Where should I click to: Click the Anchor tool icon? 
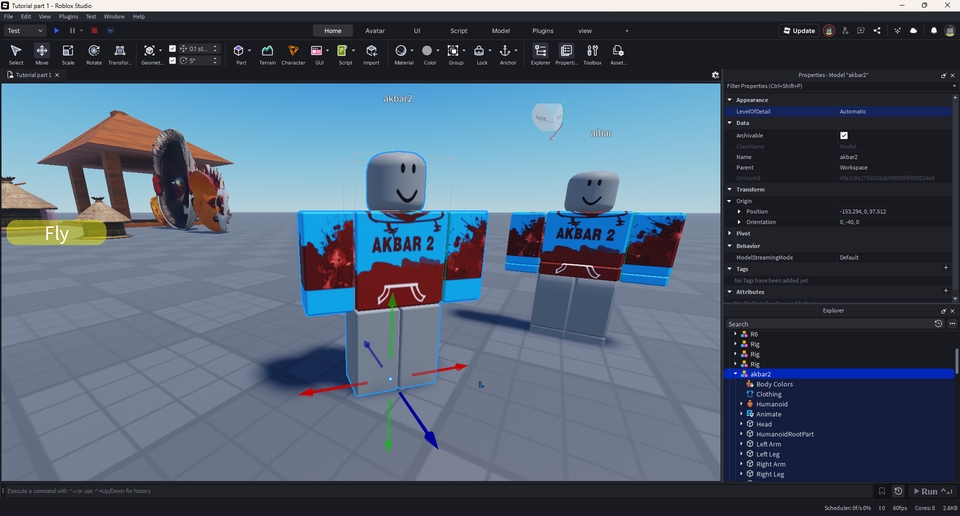coord(505,51)
